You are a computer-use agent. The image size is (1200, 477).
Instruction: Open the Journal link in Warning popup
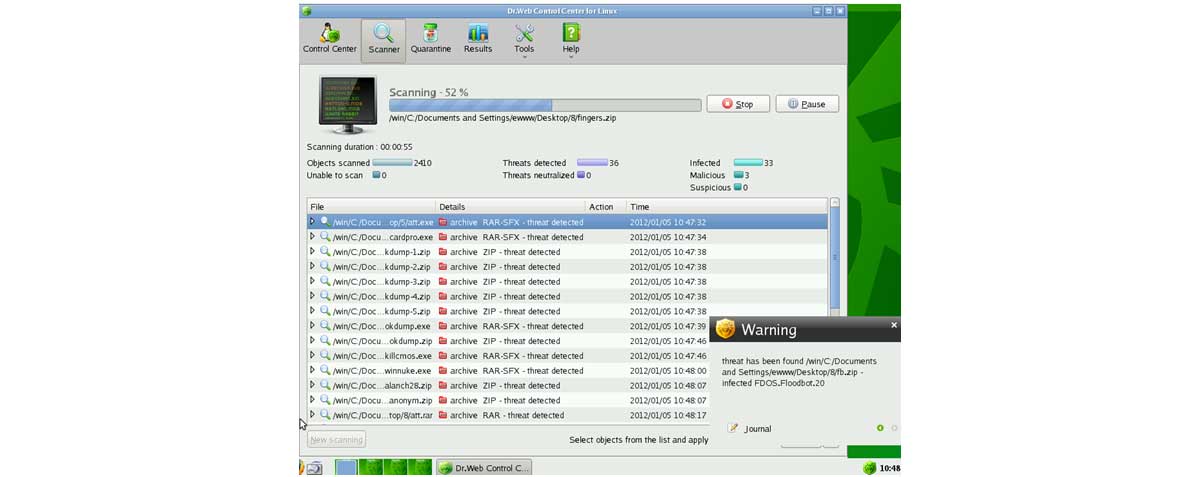click(758, 428)
